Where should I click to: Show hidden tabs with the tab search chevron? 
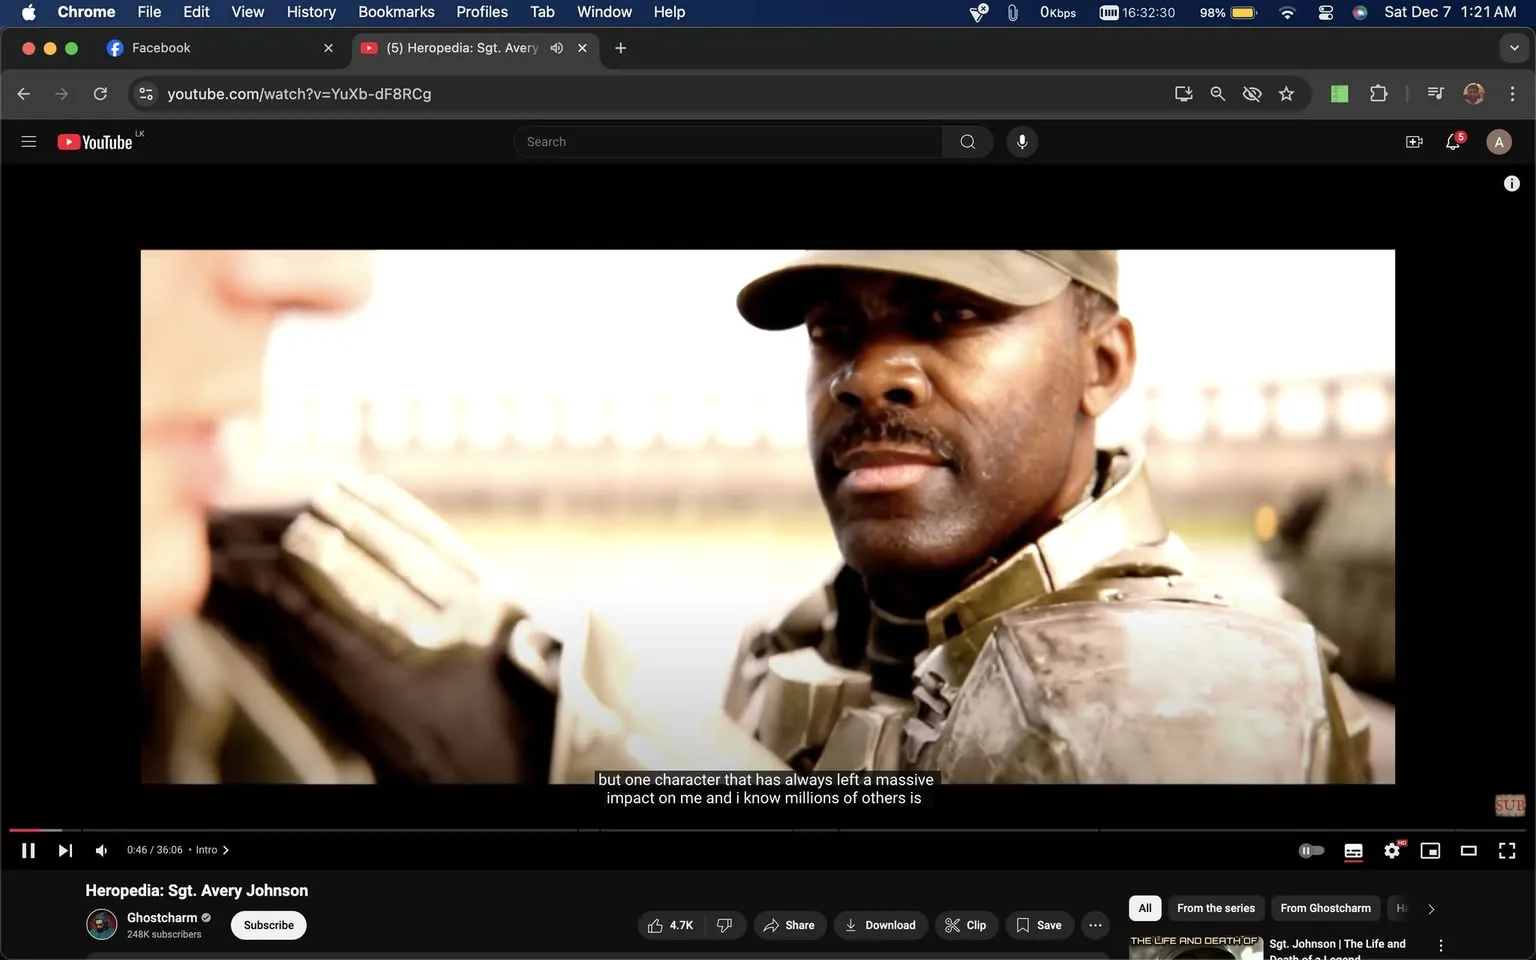click(x=1515, y=47)
